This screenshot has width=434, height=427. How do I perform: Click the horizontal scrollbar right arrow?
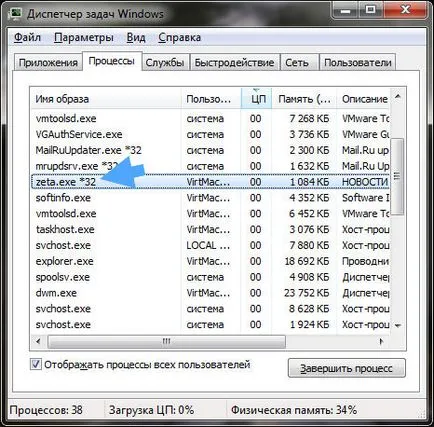click(x=381, y=341)
